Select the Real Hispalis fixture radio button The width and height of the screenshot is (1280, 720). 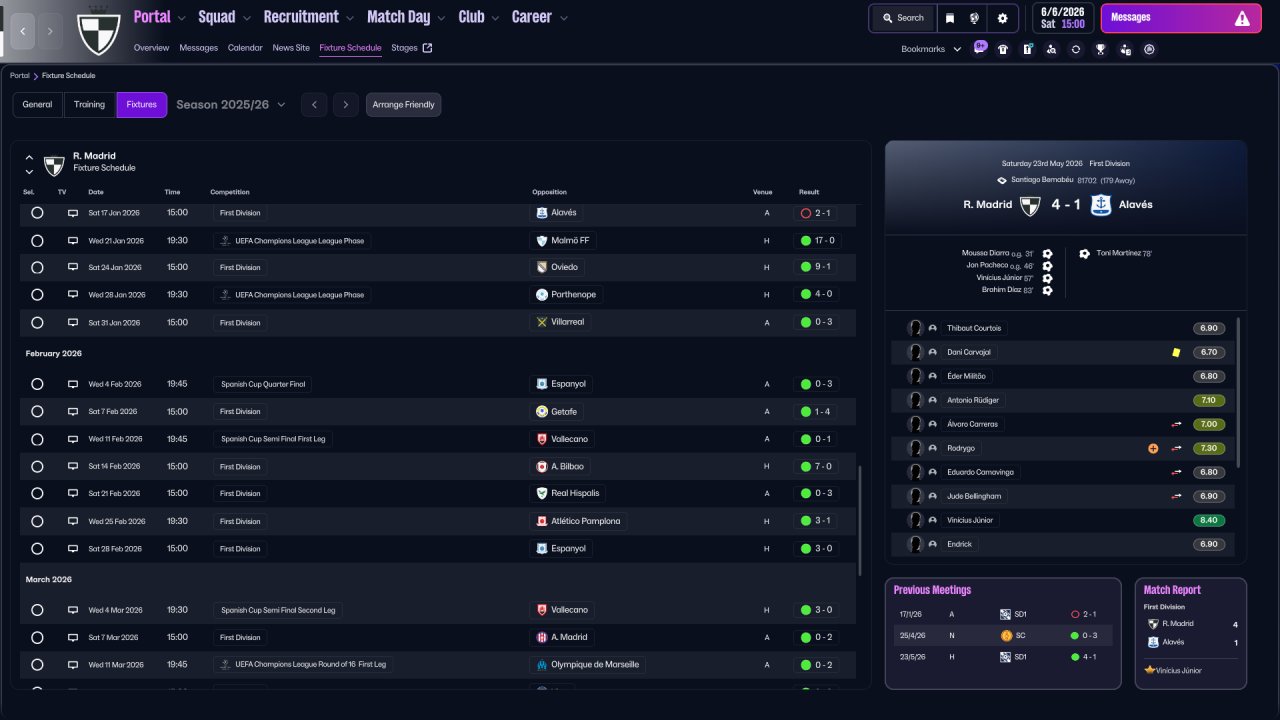point(37,494)
